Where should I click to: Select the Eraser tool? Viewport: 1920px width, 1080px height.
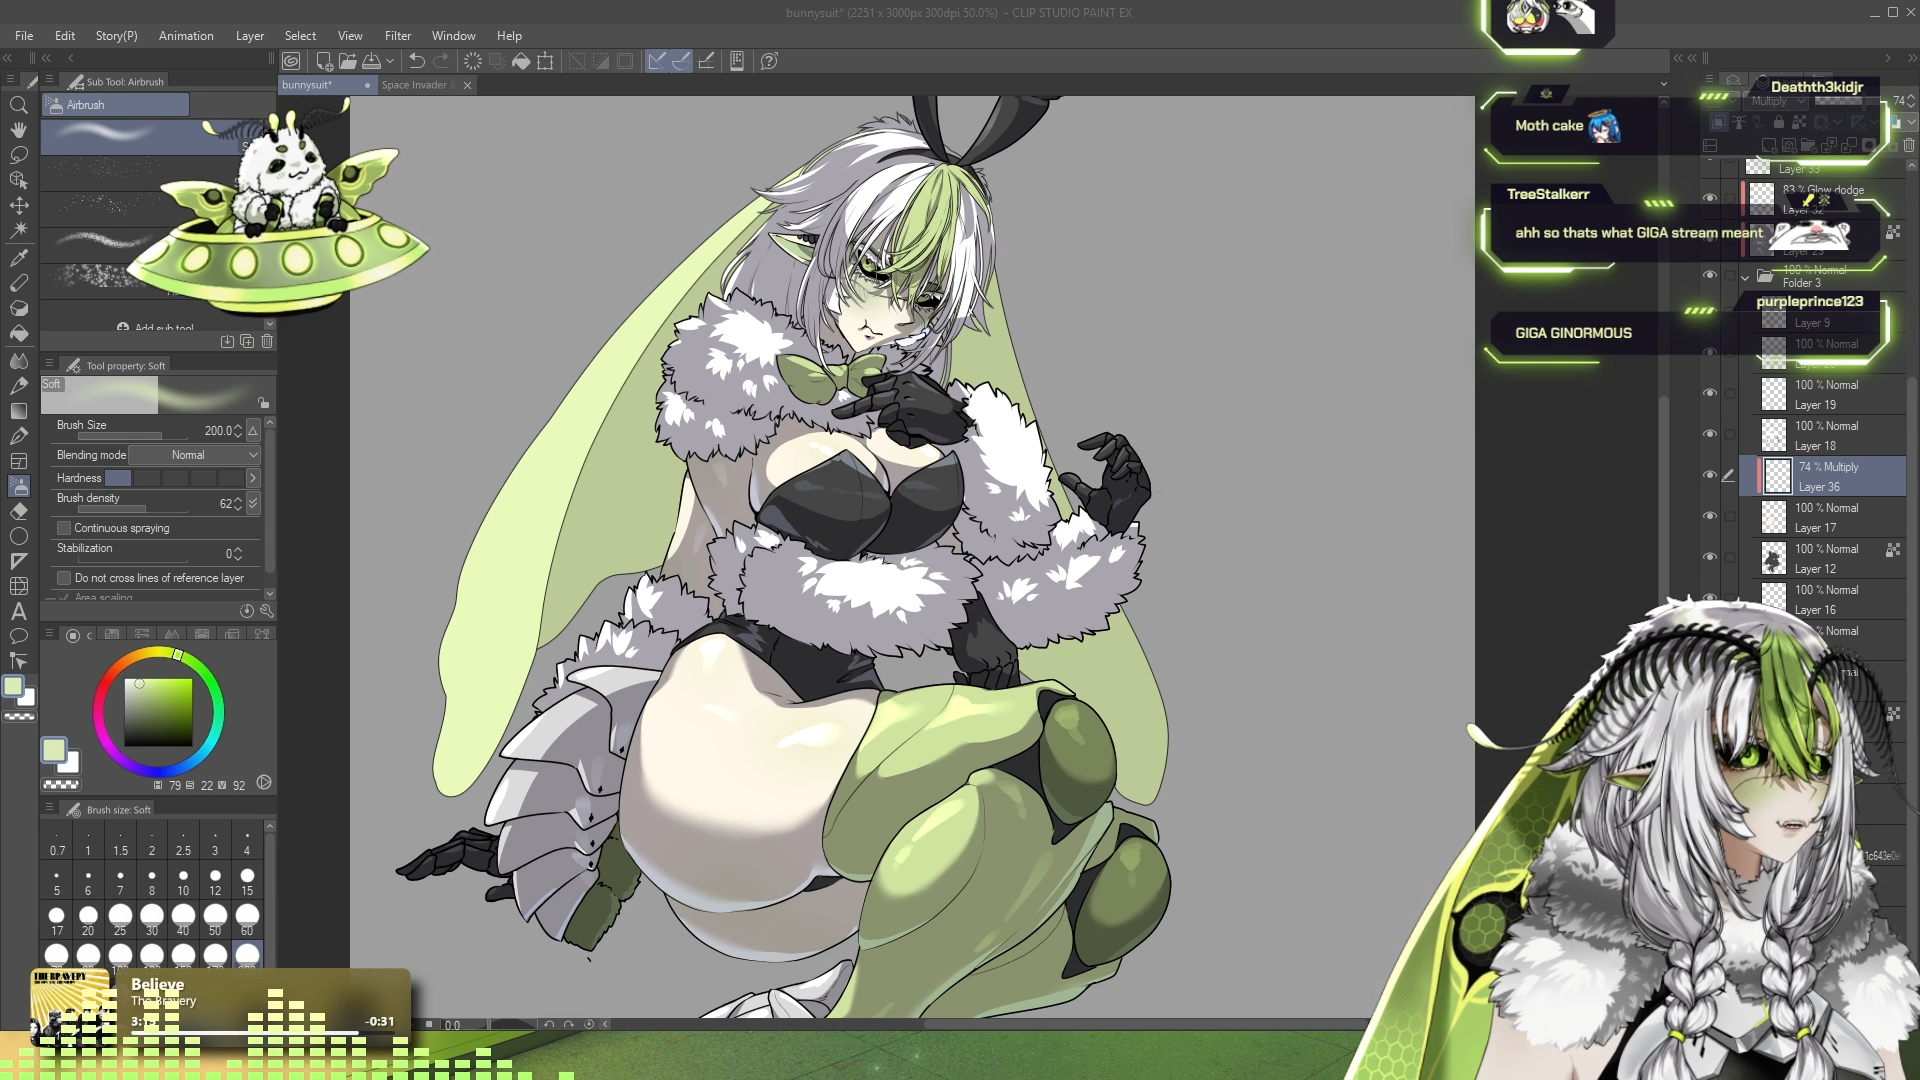18,511
